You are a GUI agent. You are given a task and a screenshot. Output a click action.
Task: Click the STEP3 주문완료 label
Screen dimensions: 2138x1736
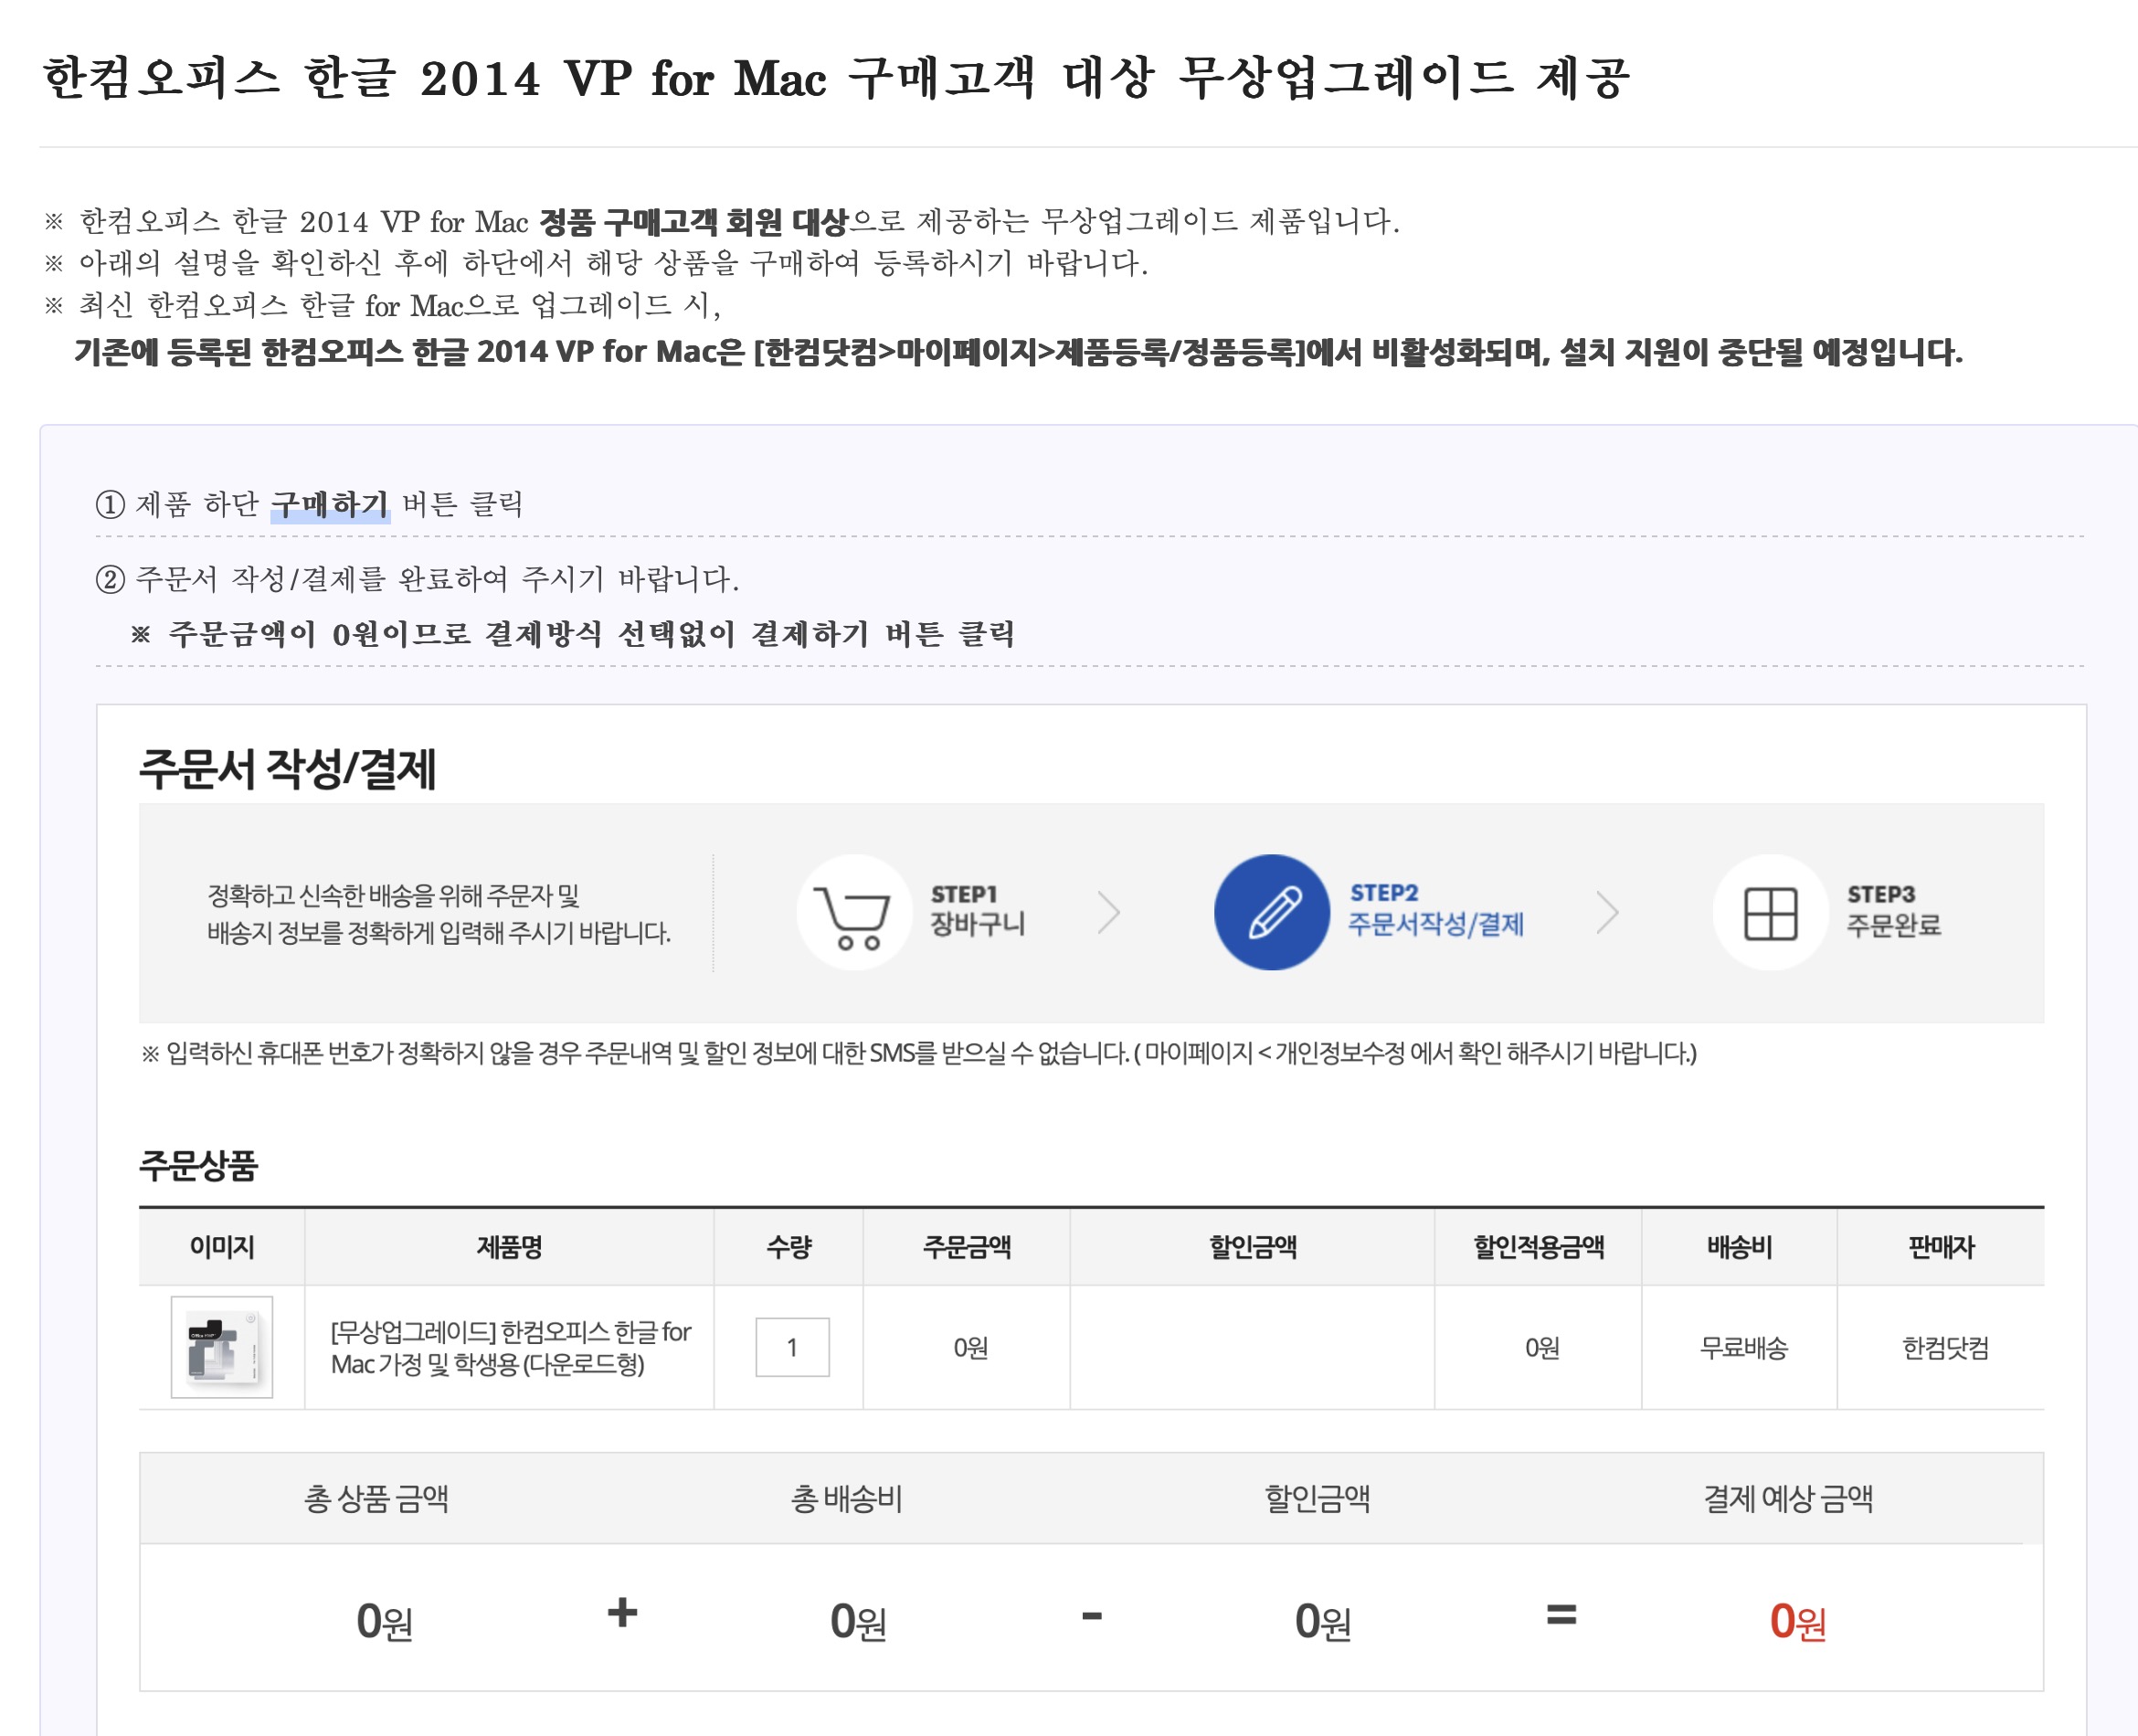[x=1893, y=925]
